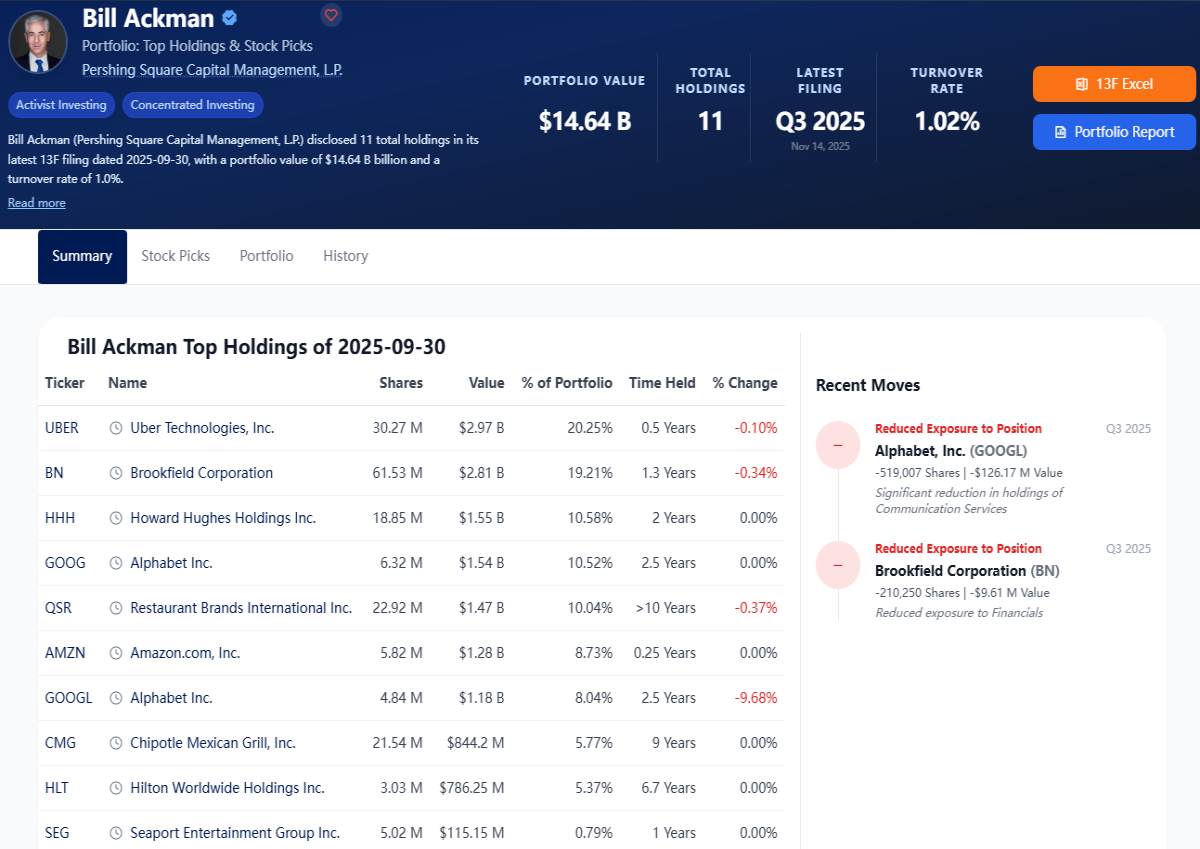Click the clock icon beside Seaport Entertainment Group
The height and width of the screenshot is (849, 1200).
point(116,833)
